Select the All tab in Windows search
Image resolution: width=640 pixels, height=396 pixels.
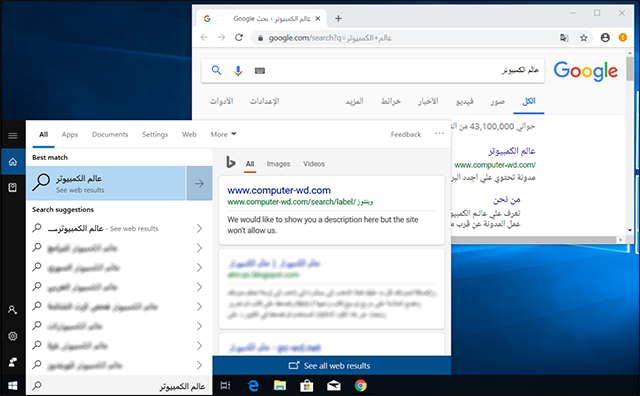point(43,134)
